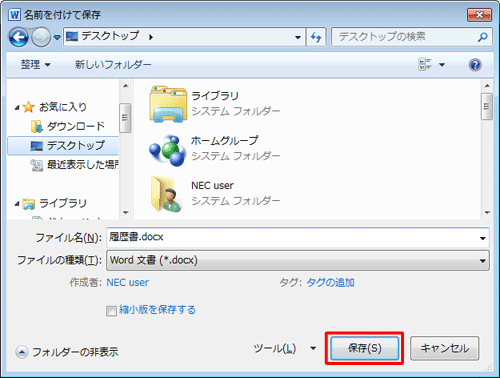500x378 pixels.
Task: Open the ファイル名 dropdown arrow
Action: pyautogui.click(x=483, y=238)
